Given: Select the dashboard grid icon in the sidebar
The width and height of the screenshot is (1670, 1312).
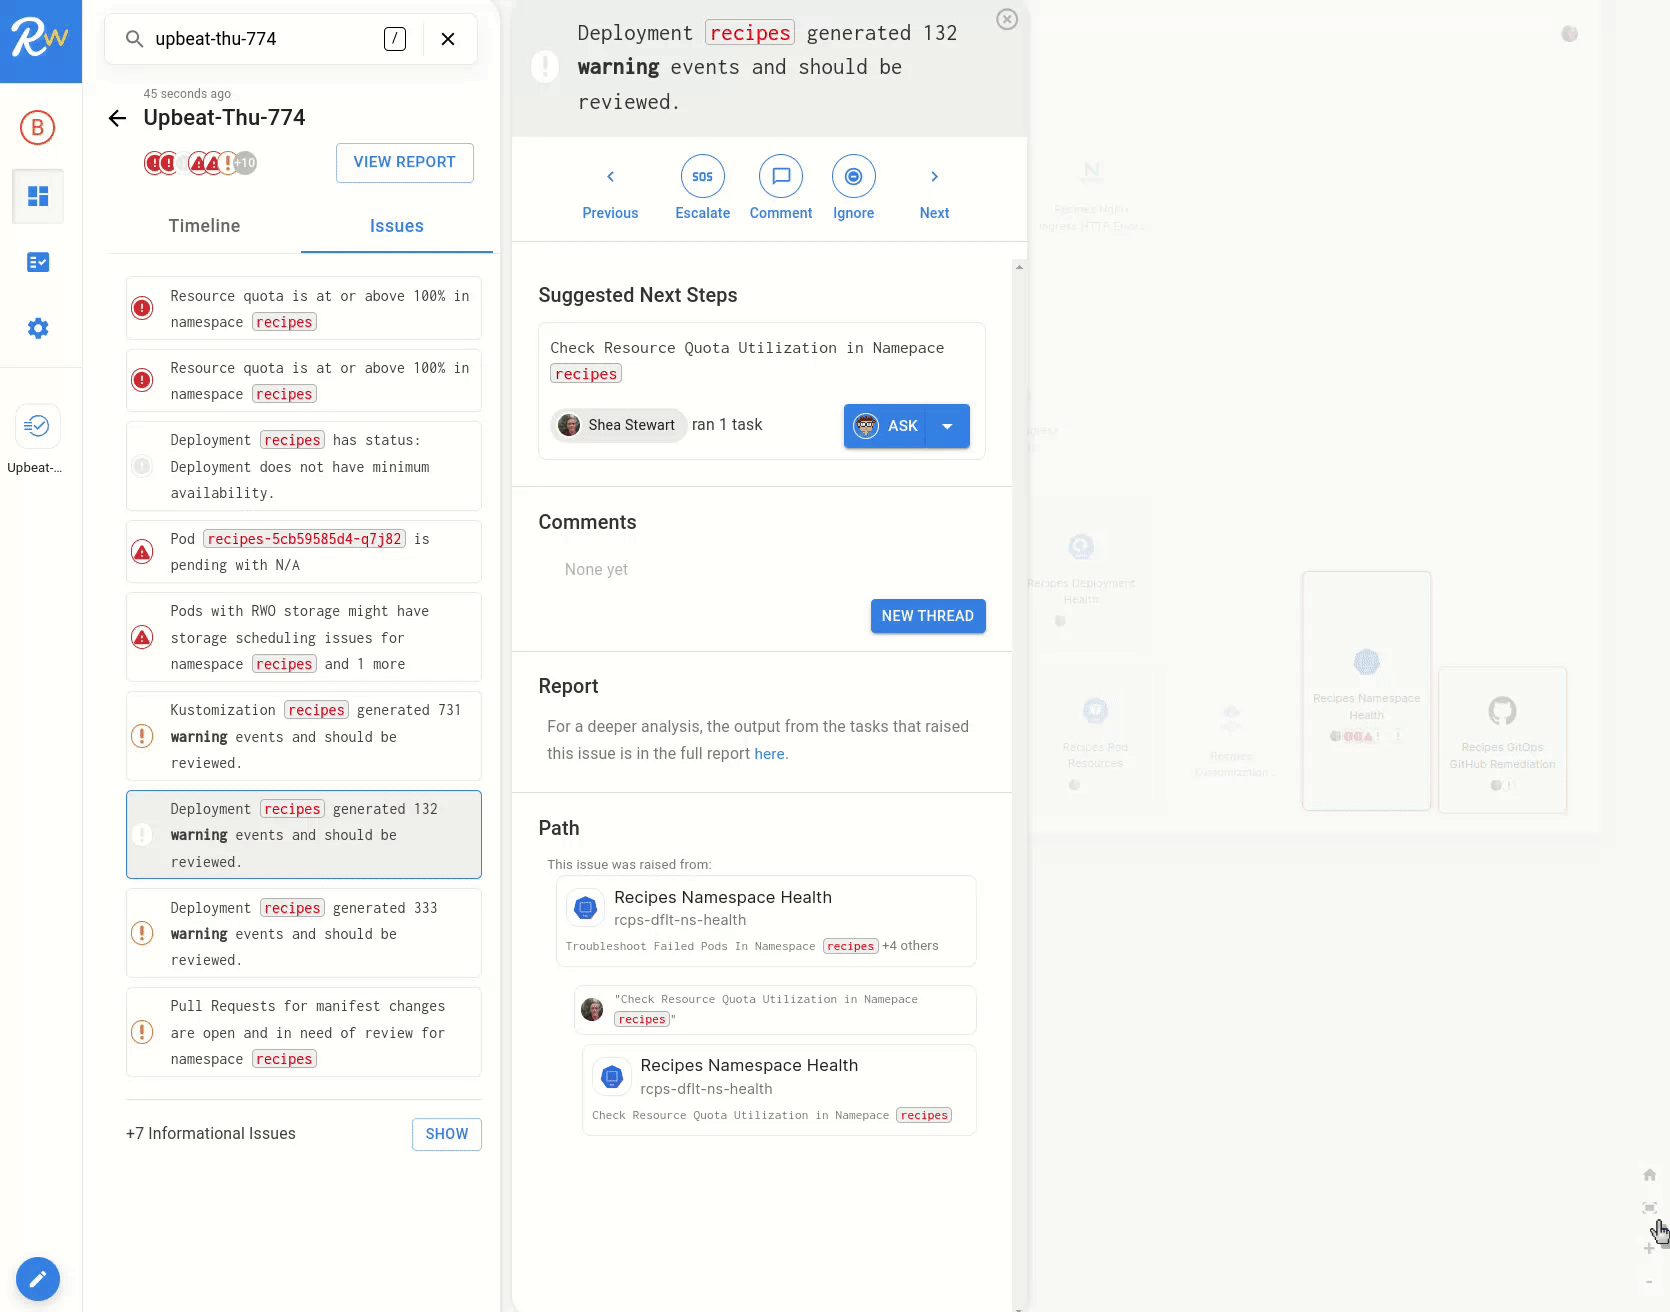Looking at the screenshot, I should point(38,196).
